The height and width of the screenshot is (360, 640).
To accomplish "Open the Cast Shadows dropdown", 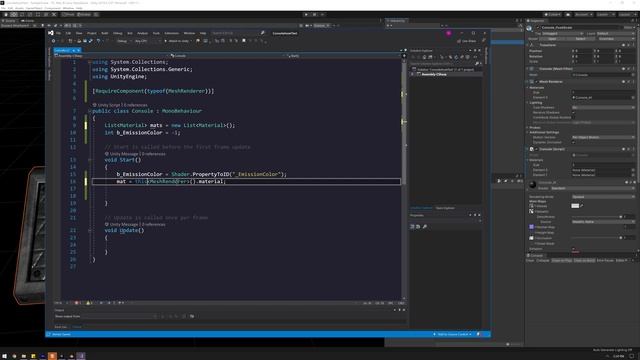I will 603,107.
